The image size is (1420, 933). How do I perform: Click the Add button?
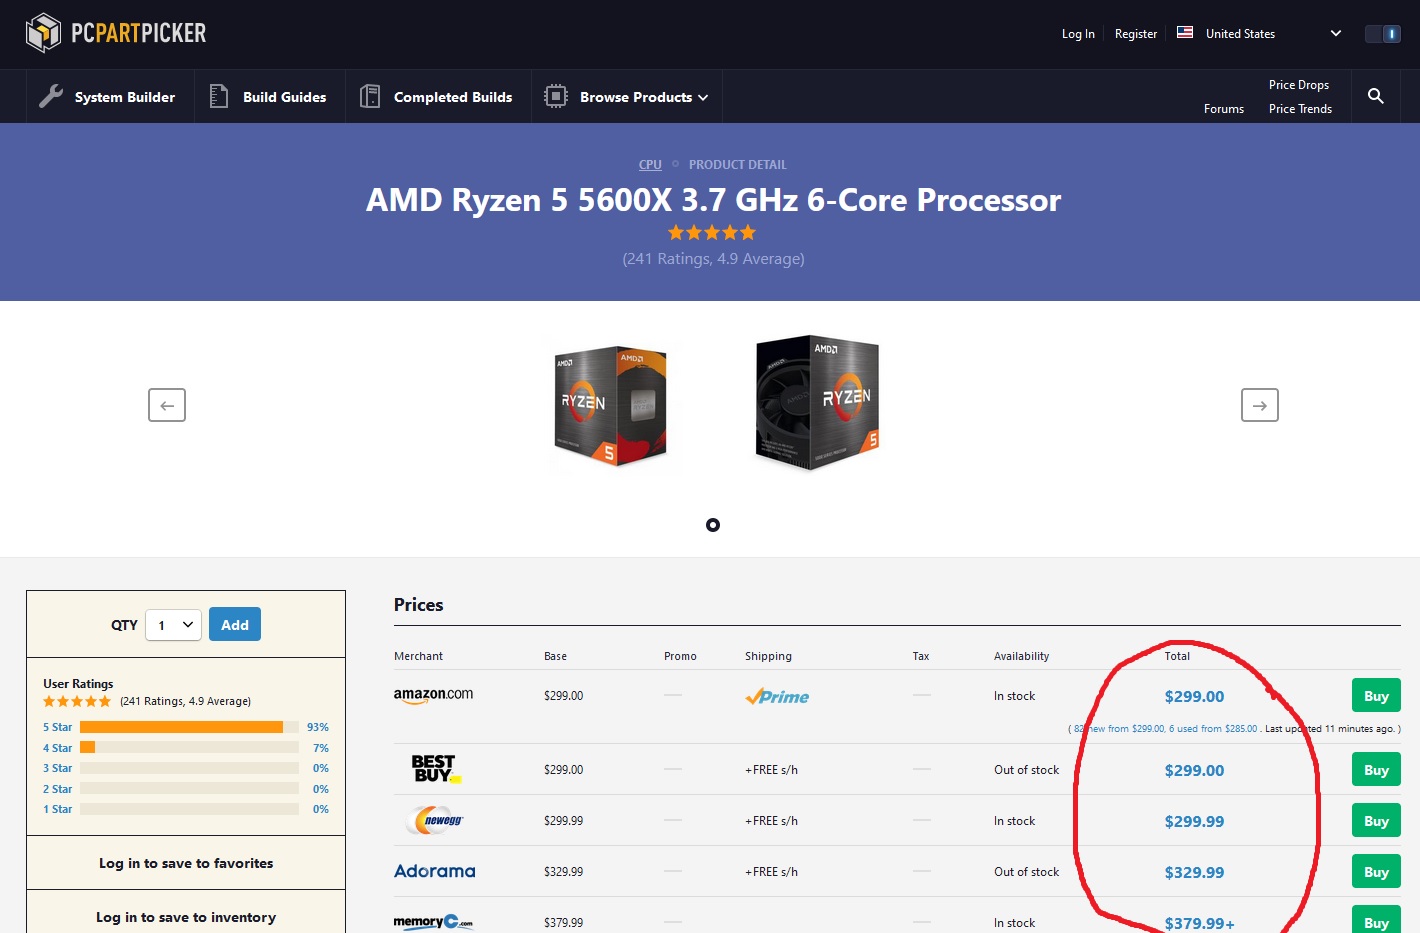click(235, 625)
